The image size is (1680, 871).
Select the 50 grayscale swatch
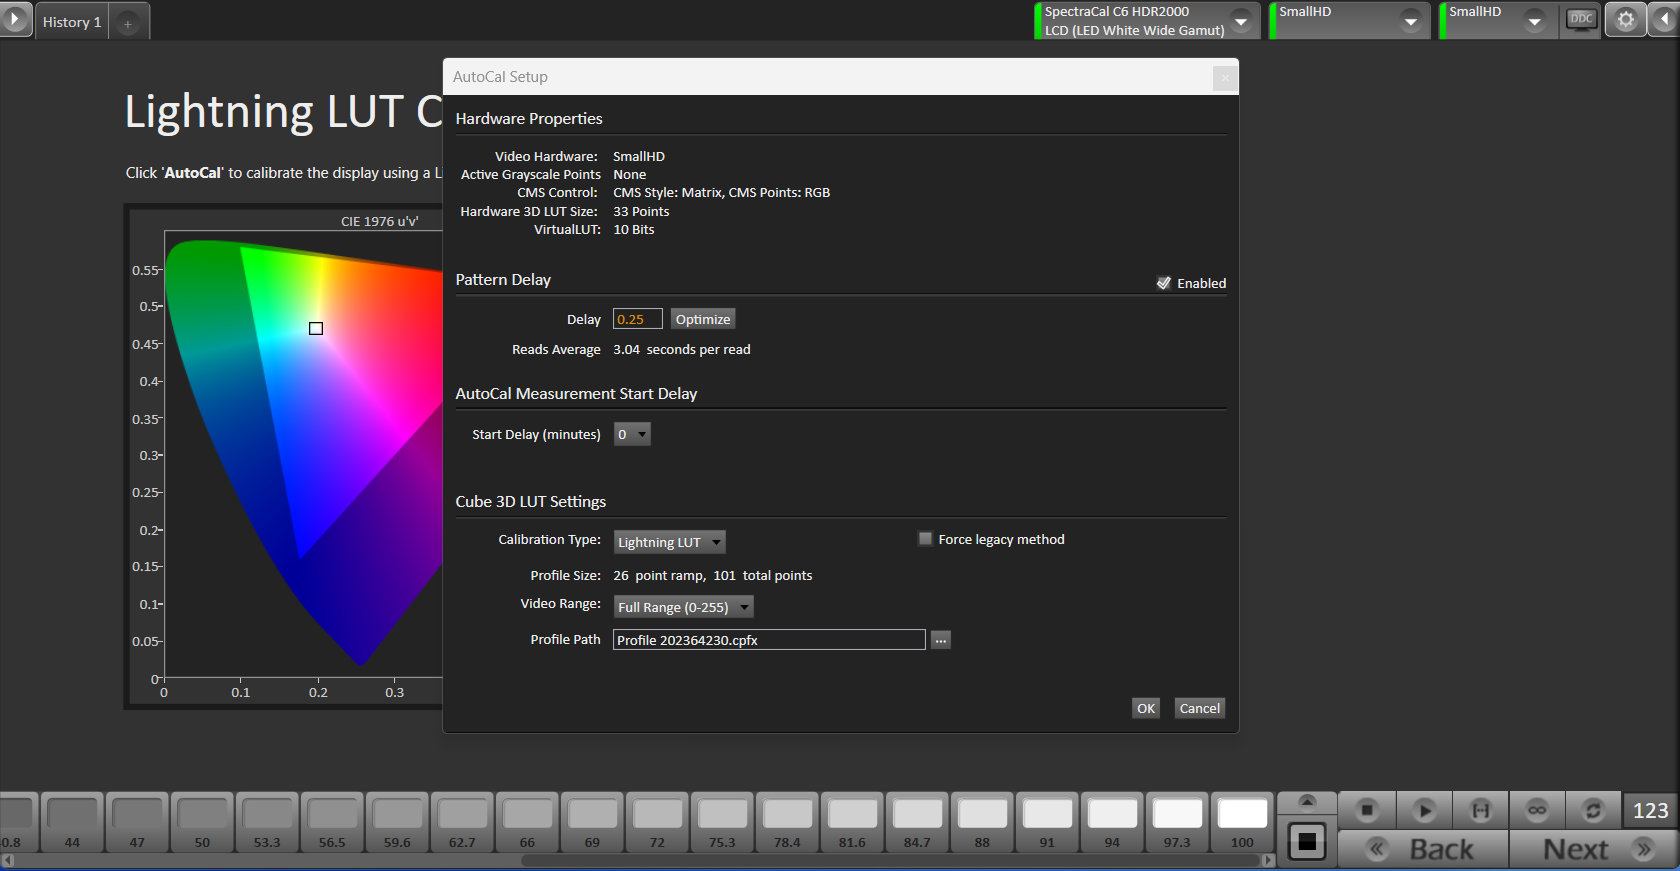202,823
